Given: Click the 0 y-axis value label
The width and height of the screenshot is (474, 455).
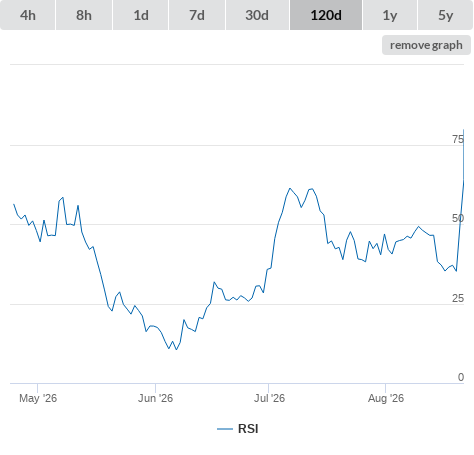Looking at the screenshot, I should (x=461, y=377).
